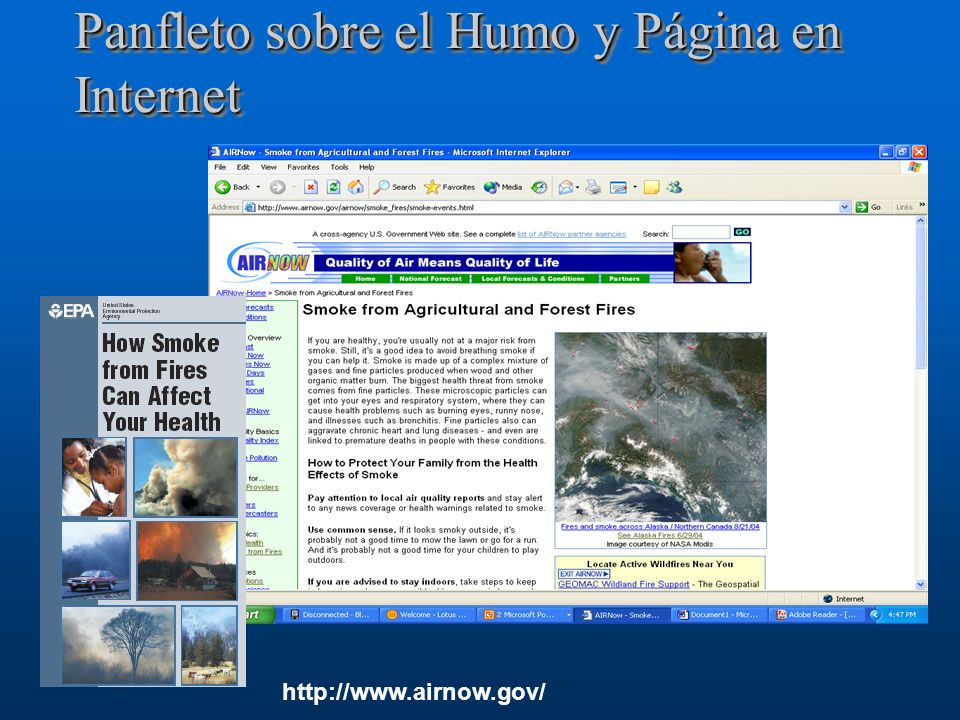Open History toolbar icon
This screenshot has width=960, height=720.
(539, 187)
